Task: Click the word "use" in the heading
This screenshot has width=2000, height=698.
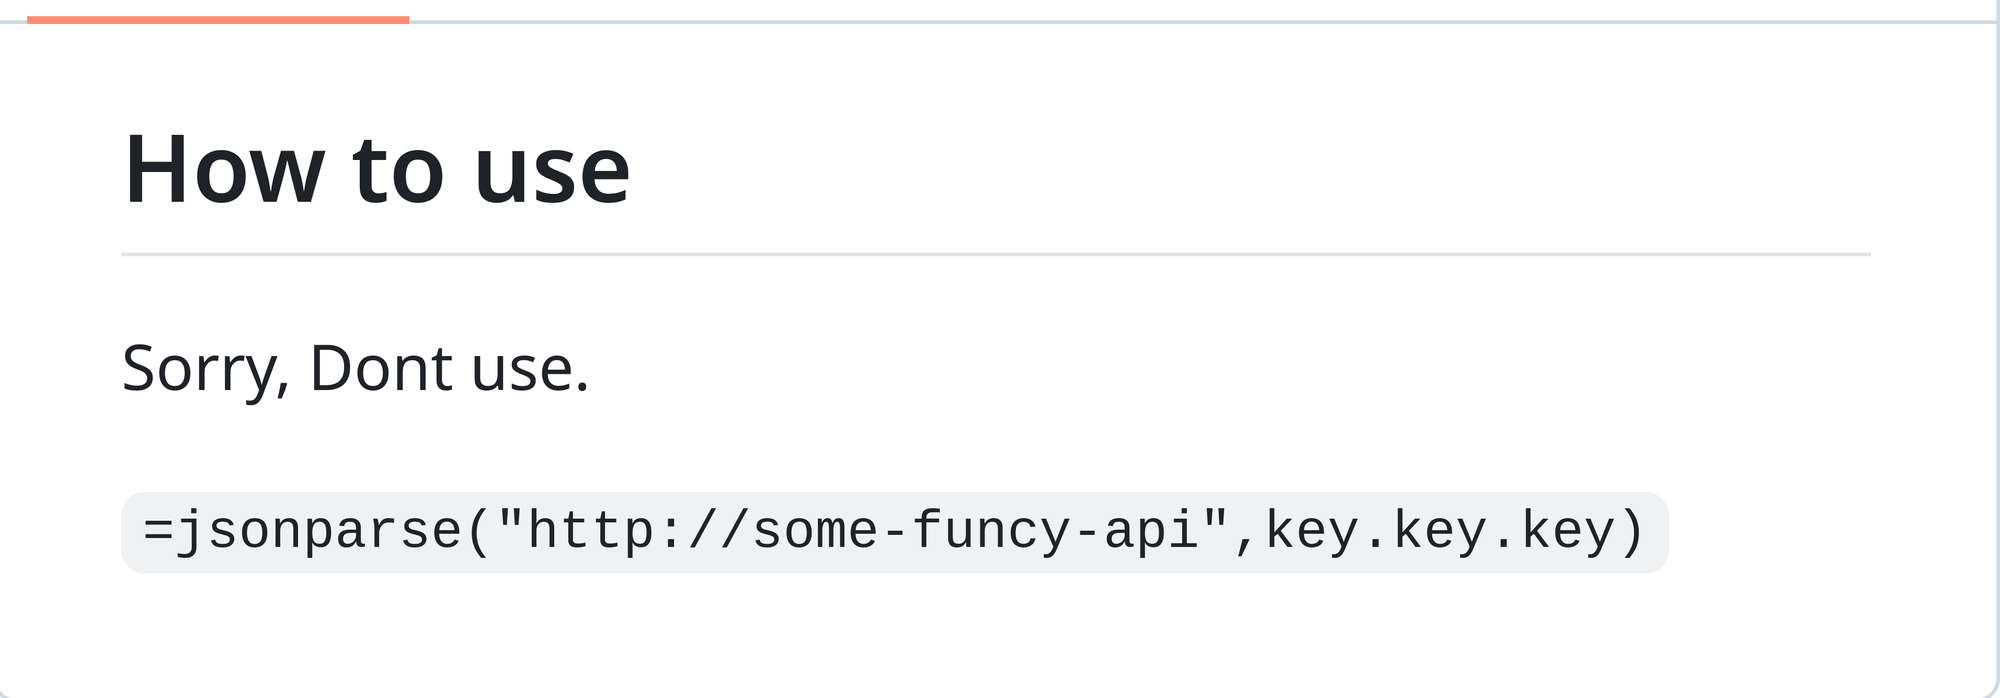Action: [552, 172]
